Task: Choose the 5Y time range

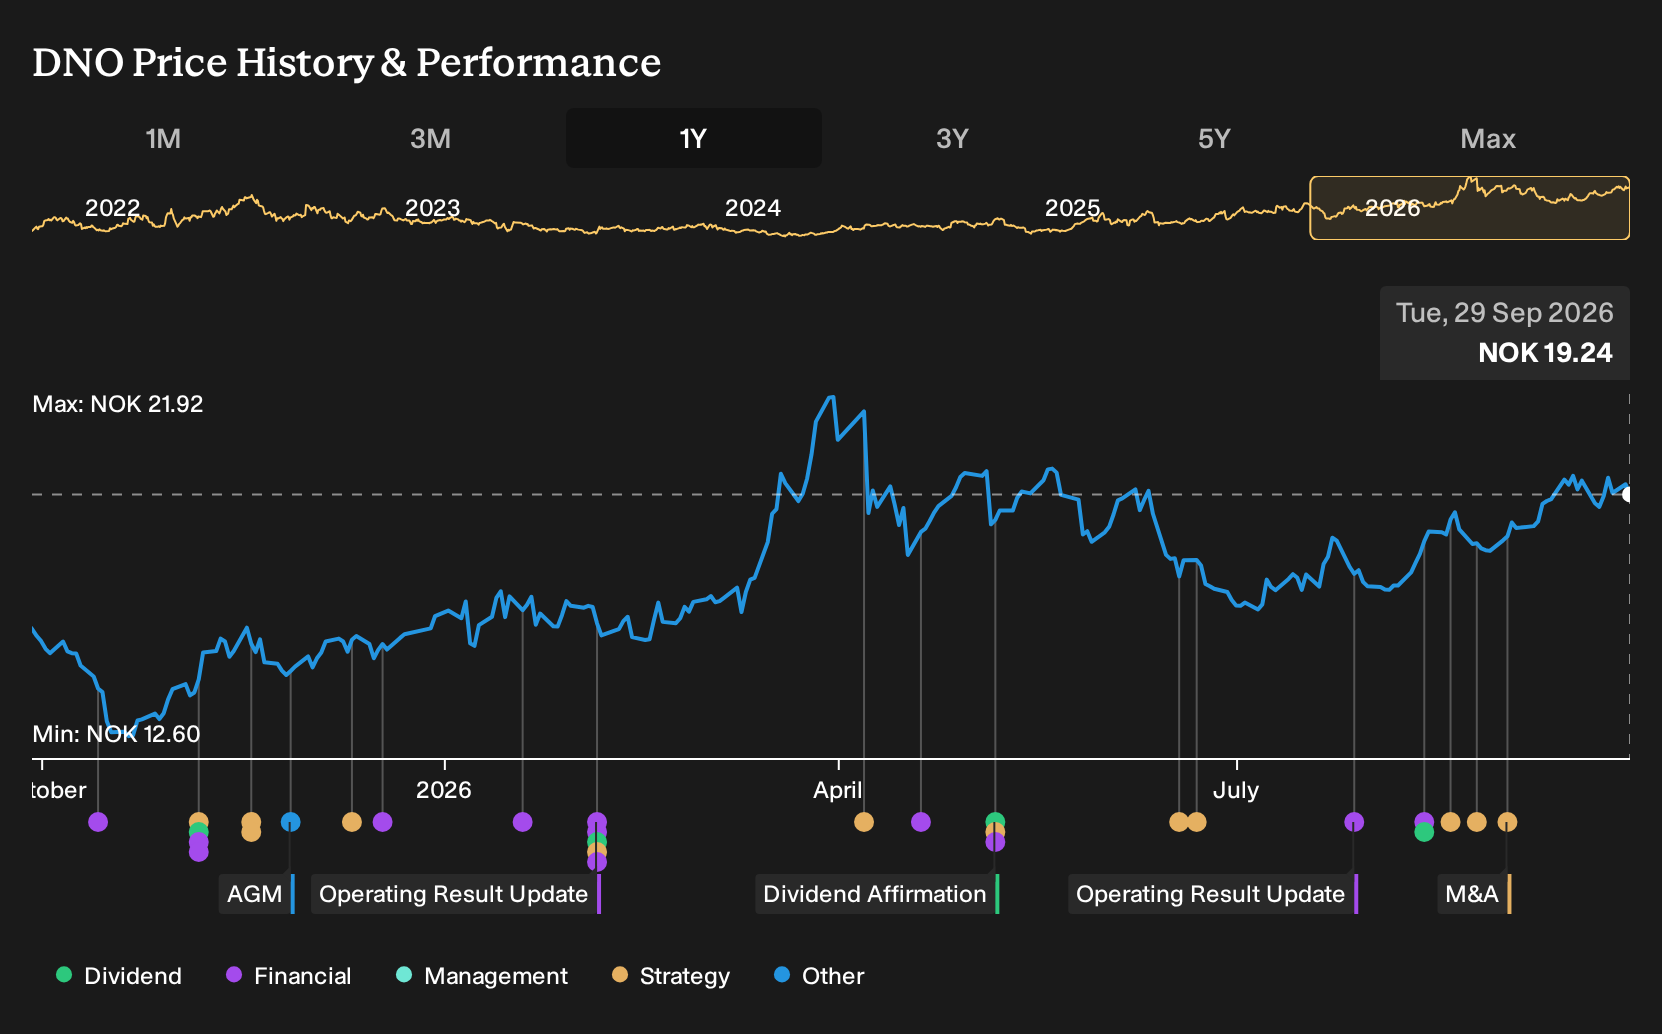Action: 1213,139
